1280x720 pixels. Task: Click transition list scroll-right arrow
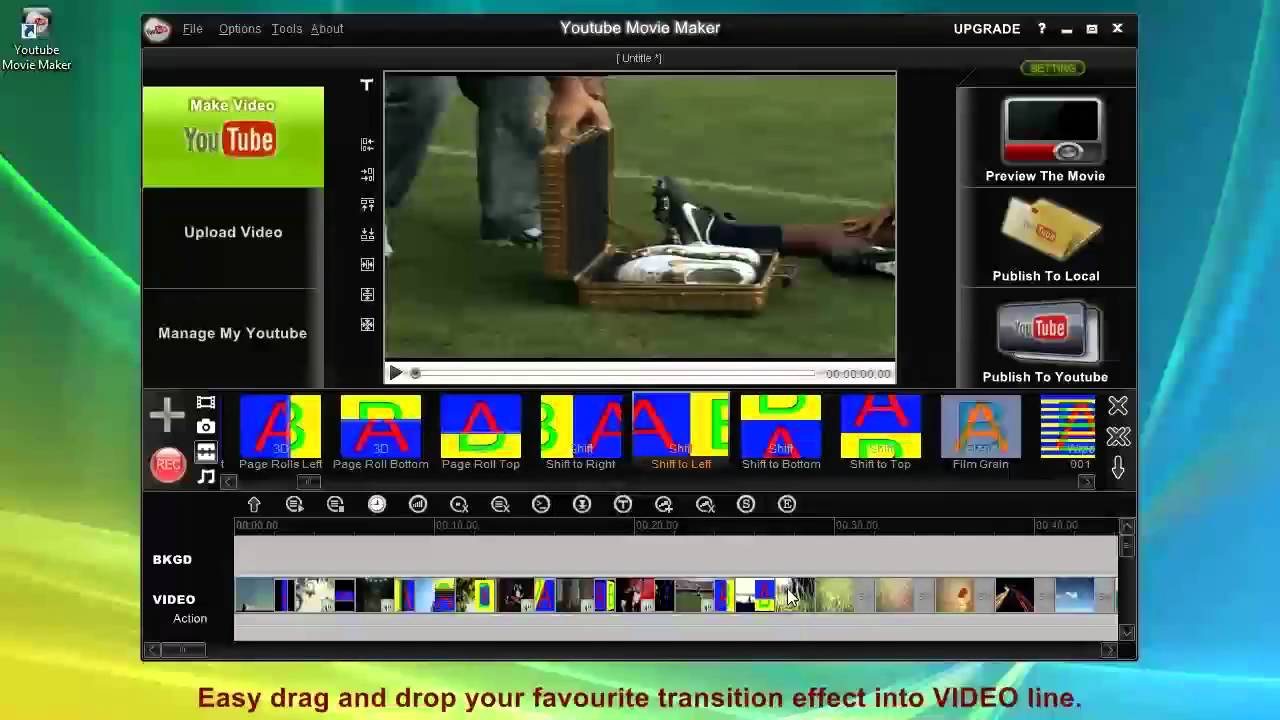coord(1086,482)
